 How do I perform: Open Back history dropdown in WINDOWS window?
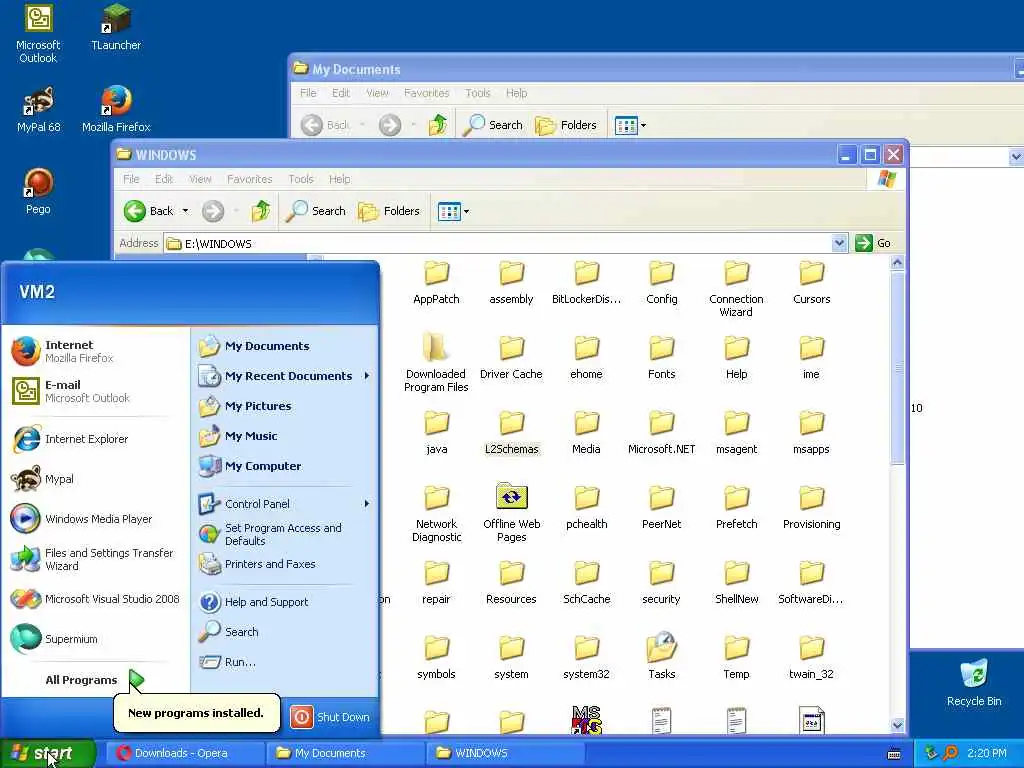coord(185,211)
